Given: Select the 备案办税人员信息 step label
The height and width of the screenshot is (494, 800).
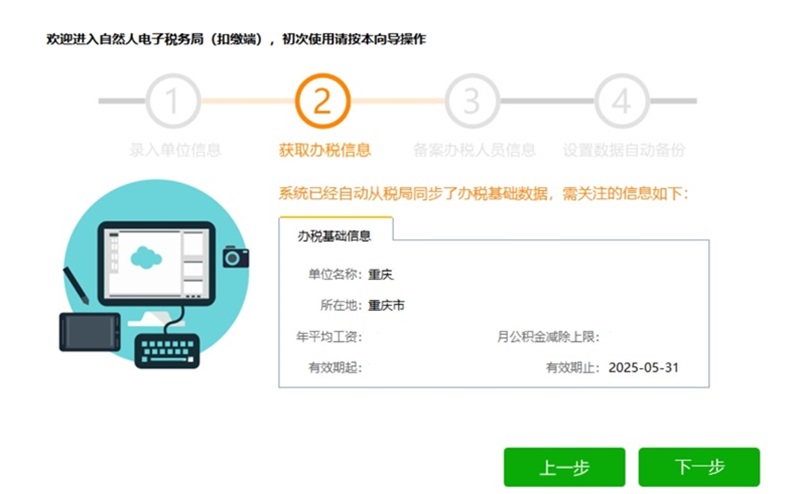Looking at the screenshot, I should pos(474,150).
